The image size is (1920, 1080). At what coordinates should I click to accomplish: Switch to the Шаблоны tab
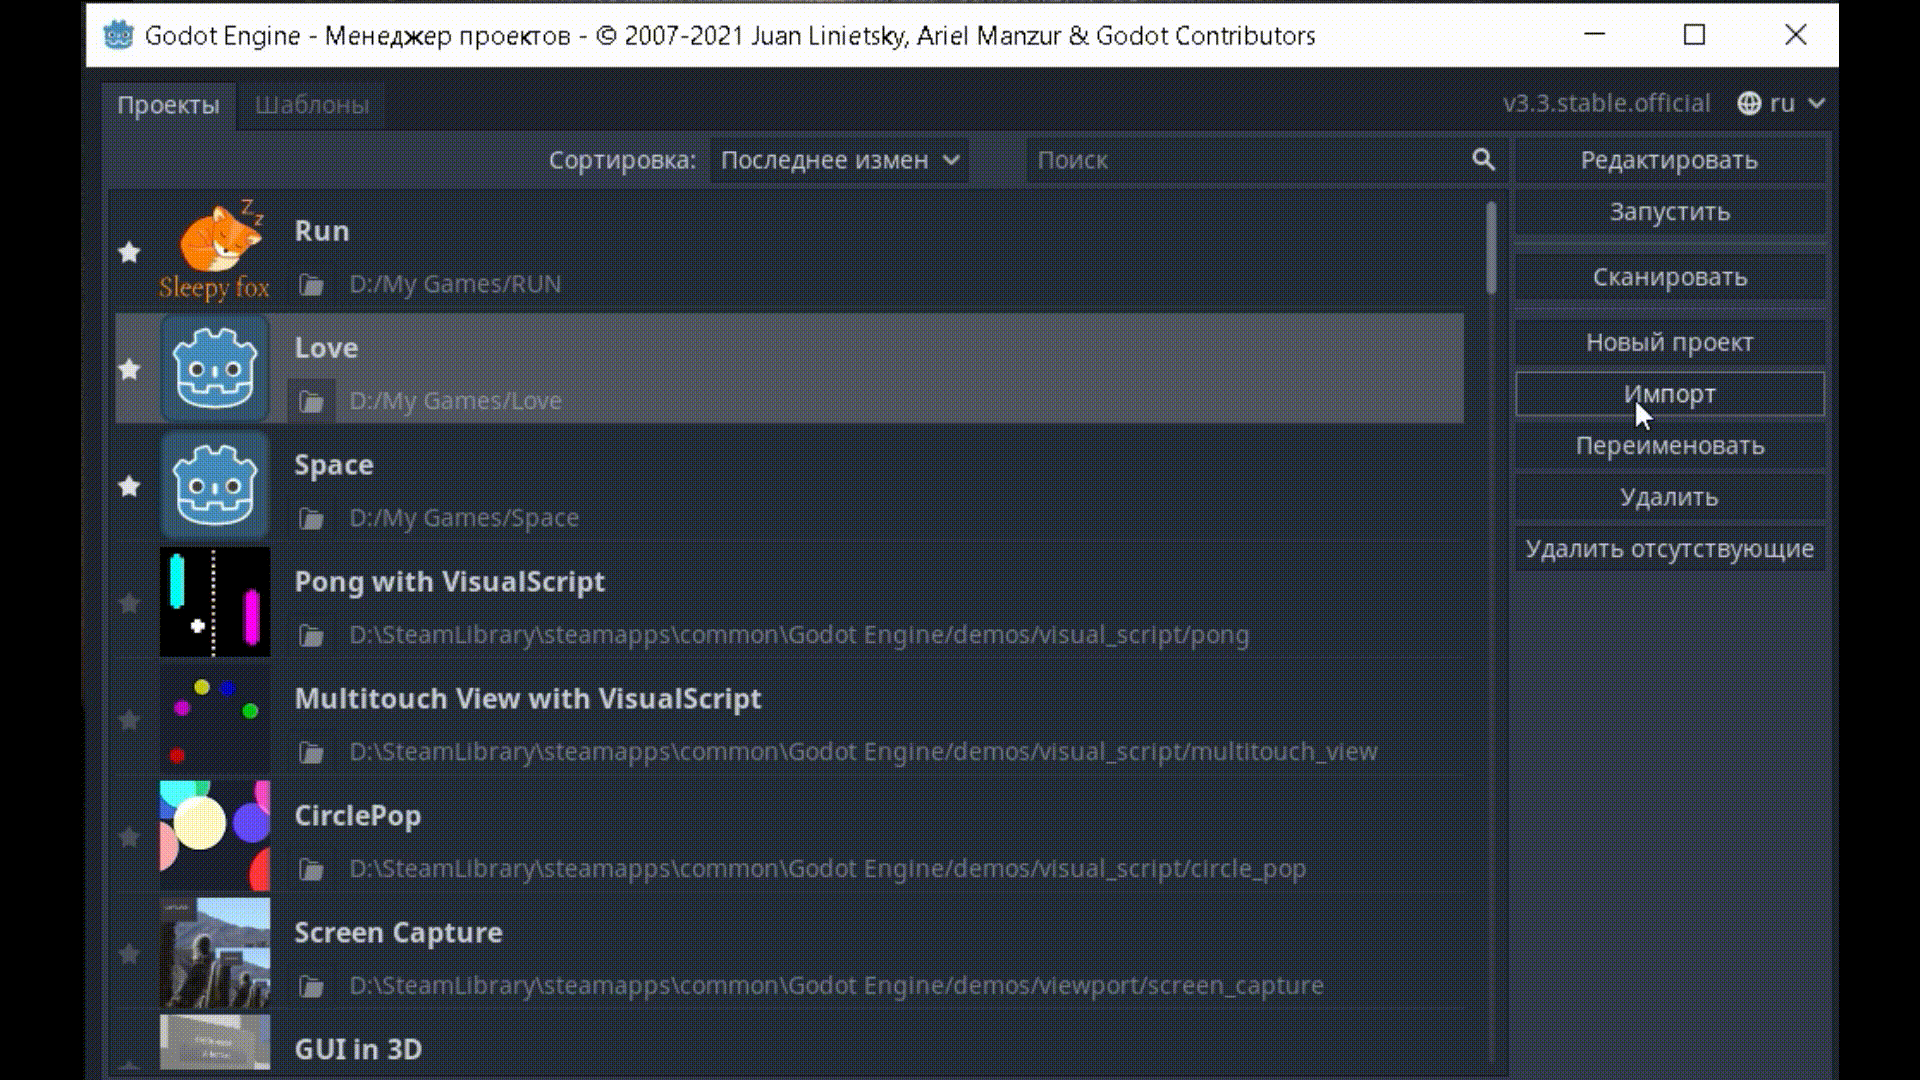(x=312, y=105)
